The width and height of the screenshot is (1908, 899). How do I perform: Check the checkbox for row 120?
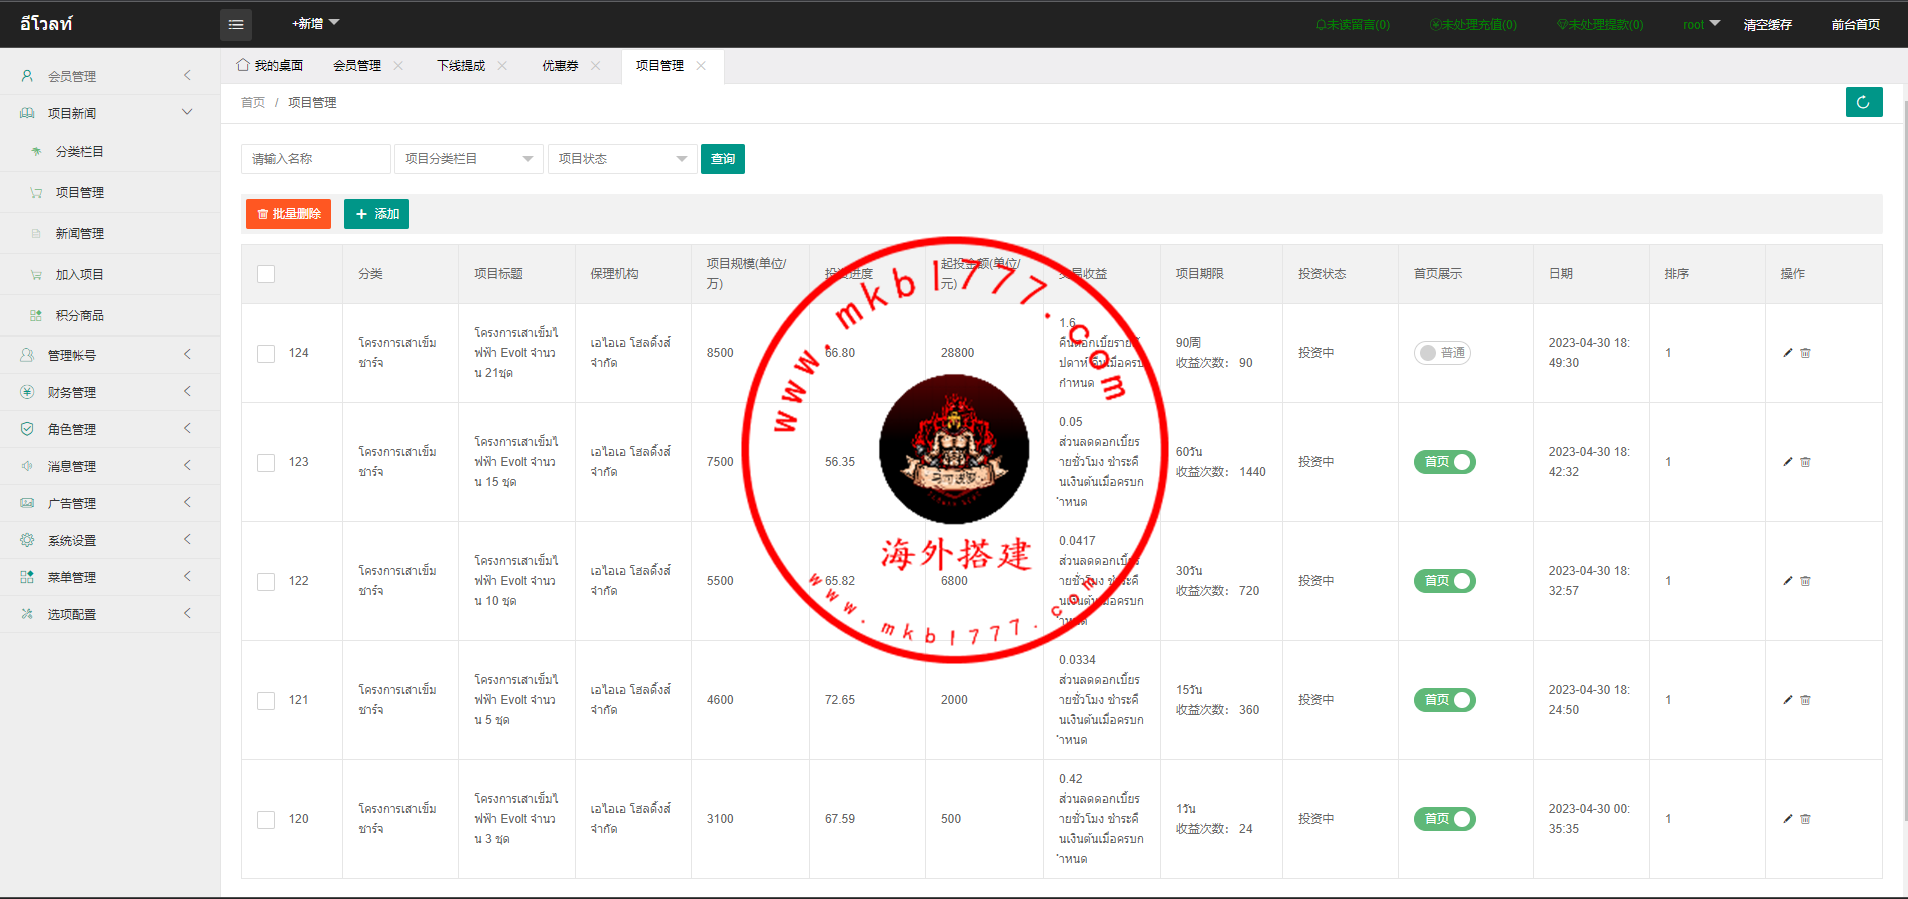point(266,819)
